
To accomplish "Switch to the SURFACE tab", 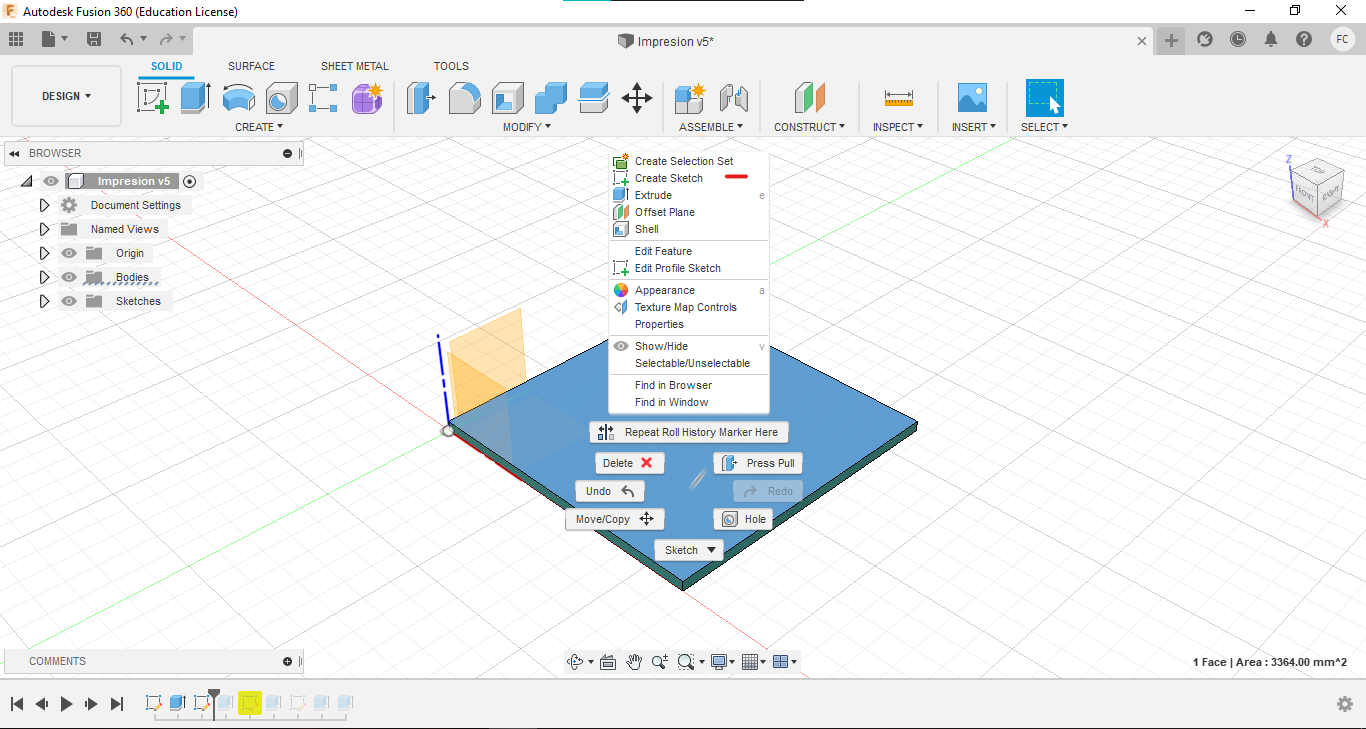I will point(251,66).
